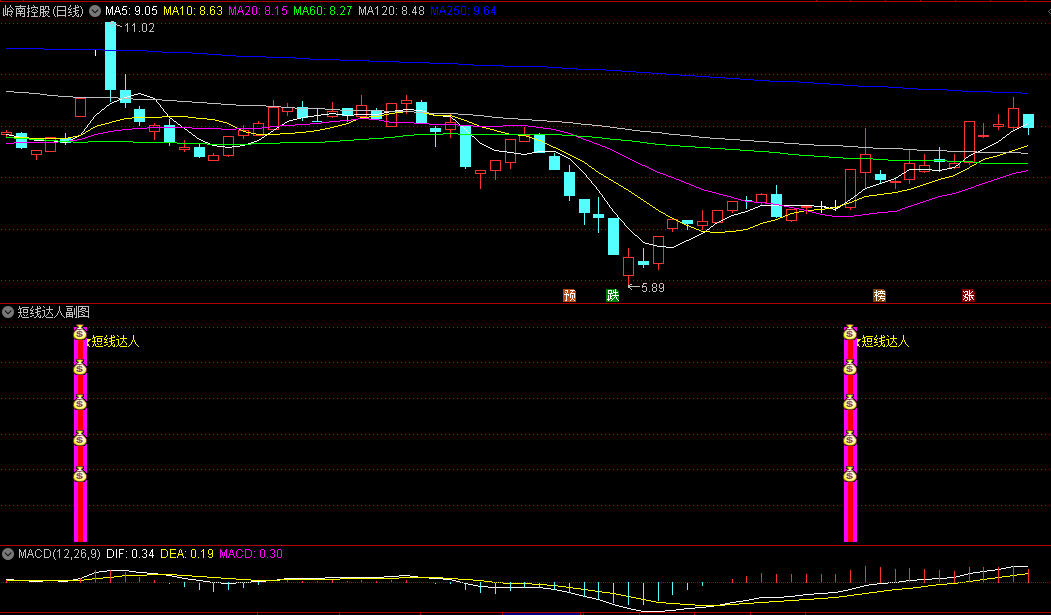1051x615 pixels.
Task: Click topmost money bag on earlier signal bar
Action: click(x=80, y=333)
